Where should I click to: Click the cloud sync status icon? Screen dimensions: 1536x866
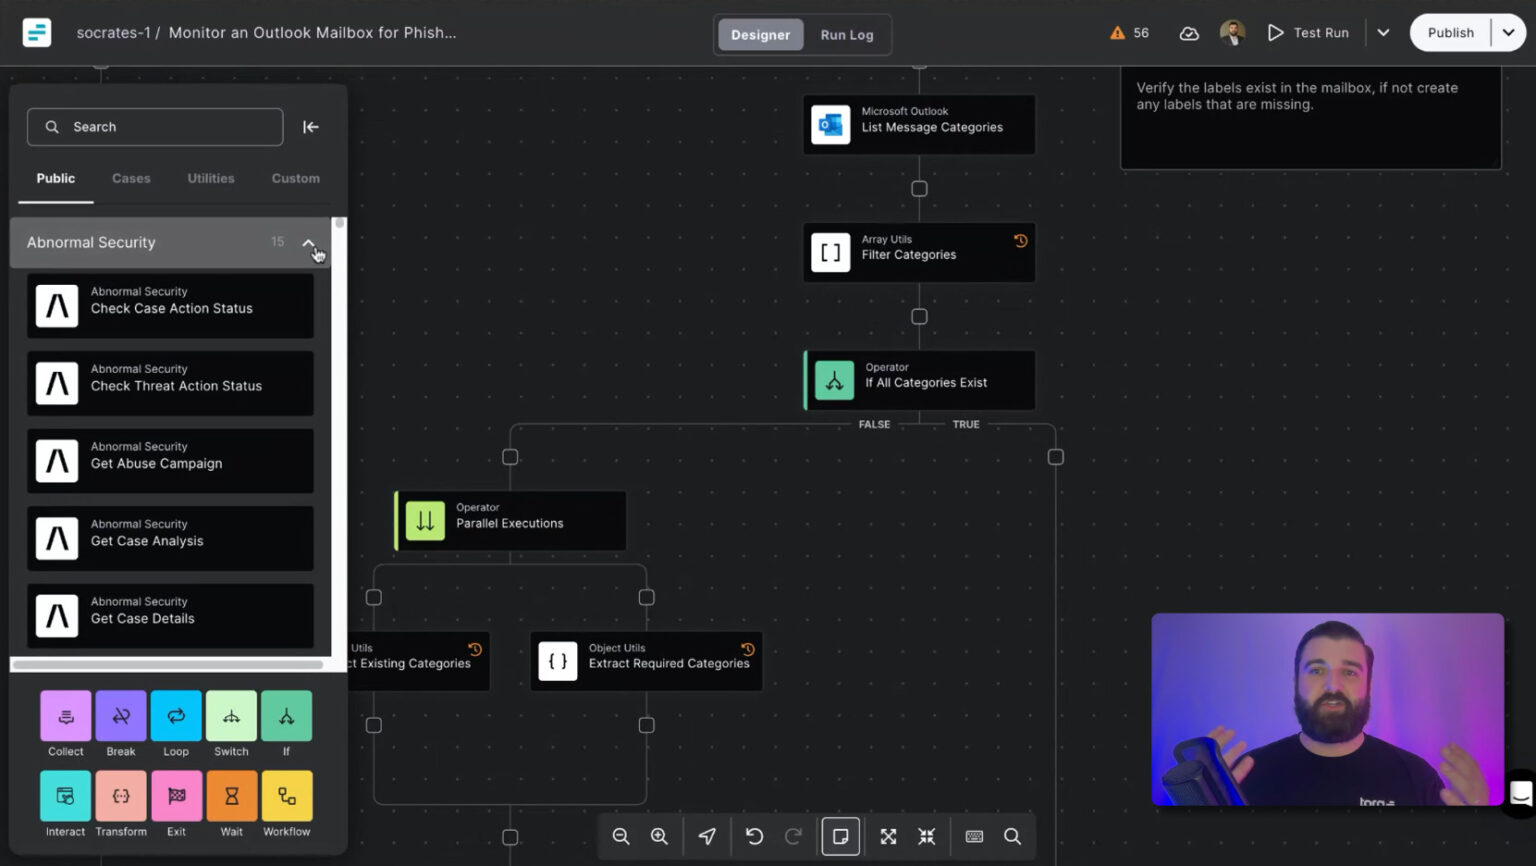(1189, 32)
